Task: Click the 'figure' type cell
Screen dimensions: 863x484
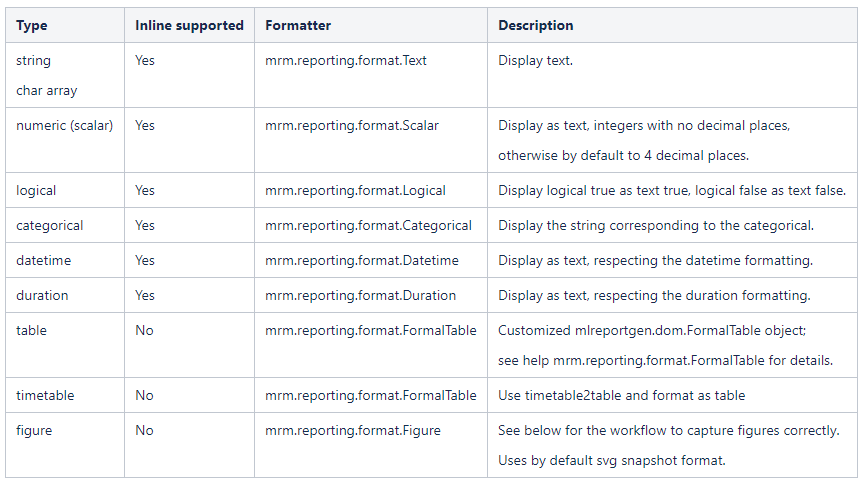Action: (x=34, y=430)
